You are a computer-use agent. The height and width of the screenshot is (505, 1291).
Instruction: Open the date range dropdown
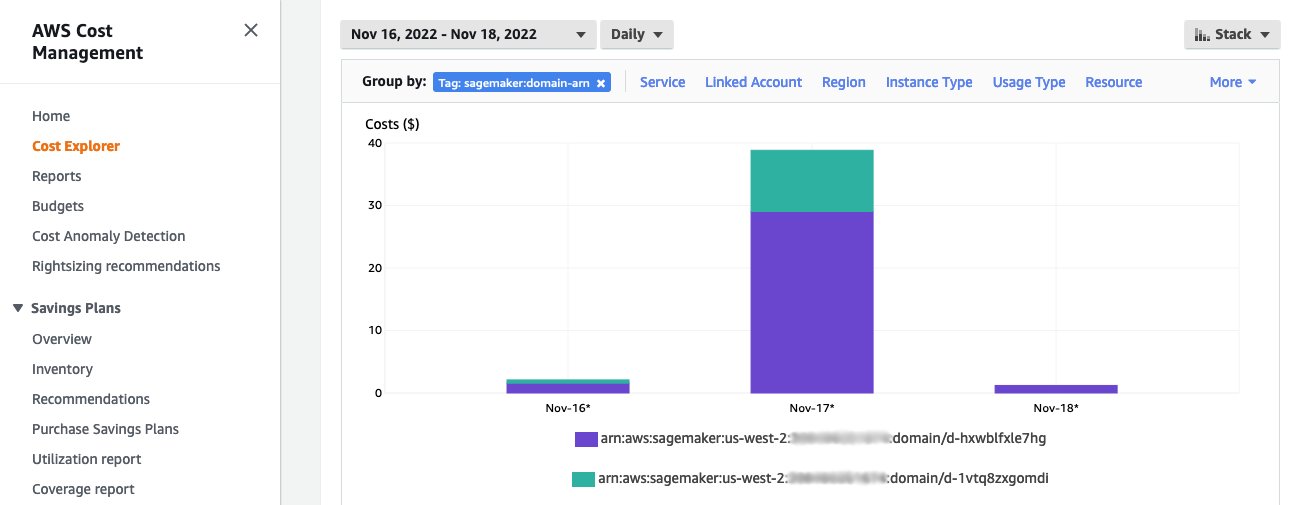468,34
